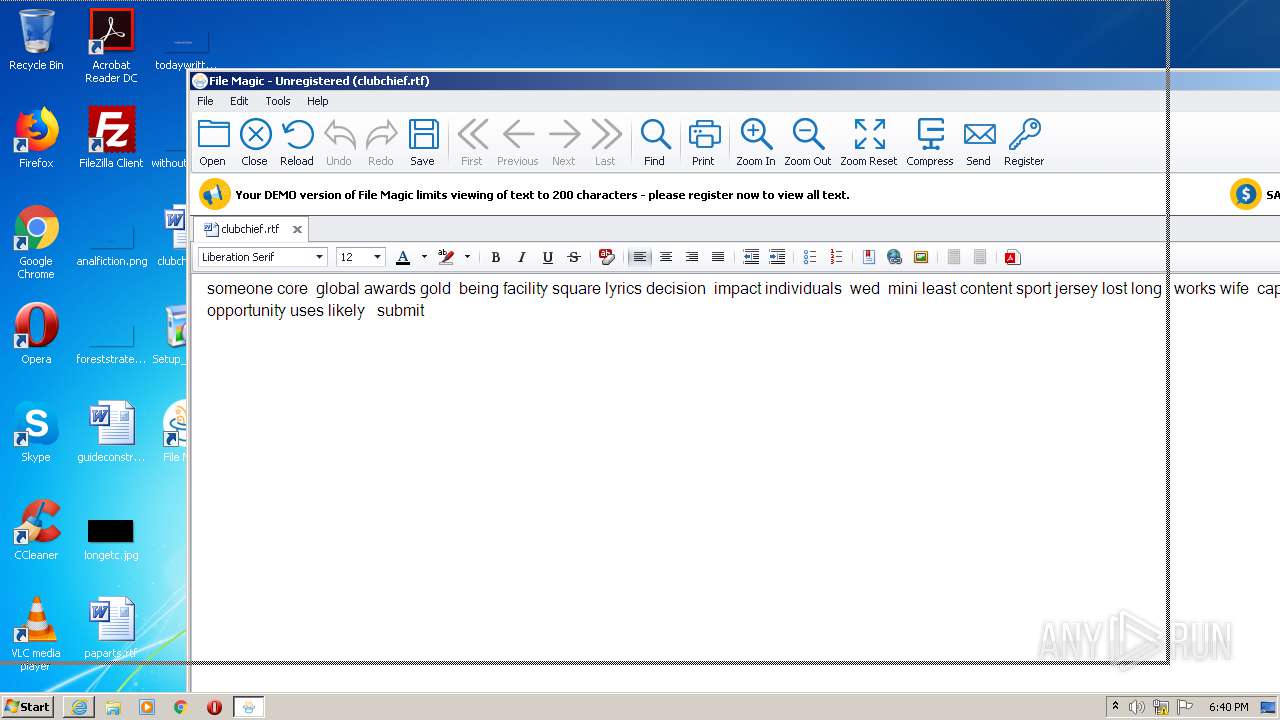Click the Start button
The width and height of the screenshot is (1280, 720).
tap(28, 707)
